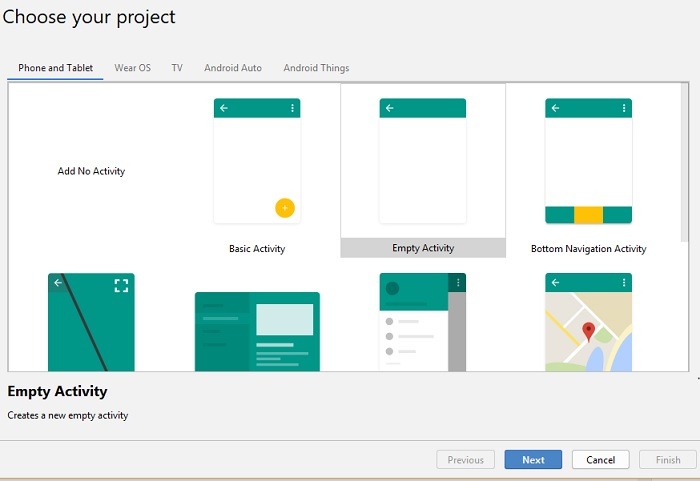Screen dimensions: 700x481
Task: Select the Empty Activity template thumbnail
Action: point(423,161)
